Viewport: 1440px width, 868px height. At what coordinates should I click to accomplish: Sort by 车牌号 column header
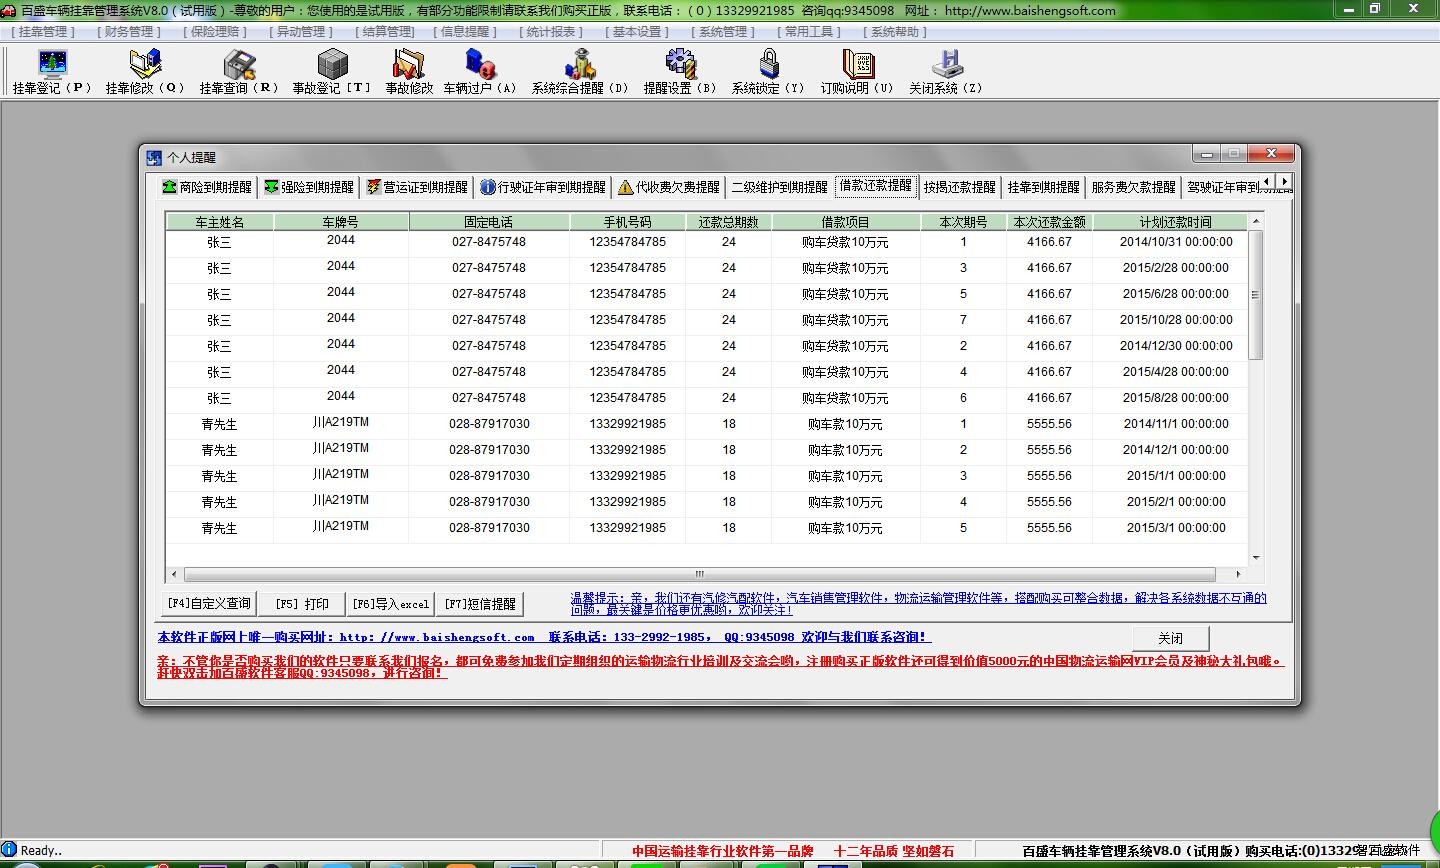pos(340,222)
